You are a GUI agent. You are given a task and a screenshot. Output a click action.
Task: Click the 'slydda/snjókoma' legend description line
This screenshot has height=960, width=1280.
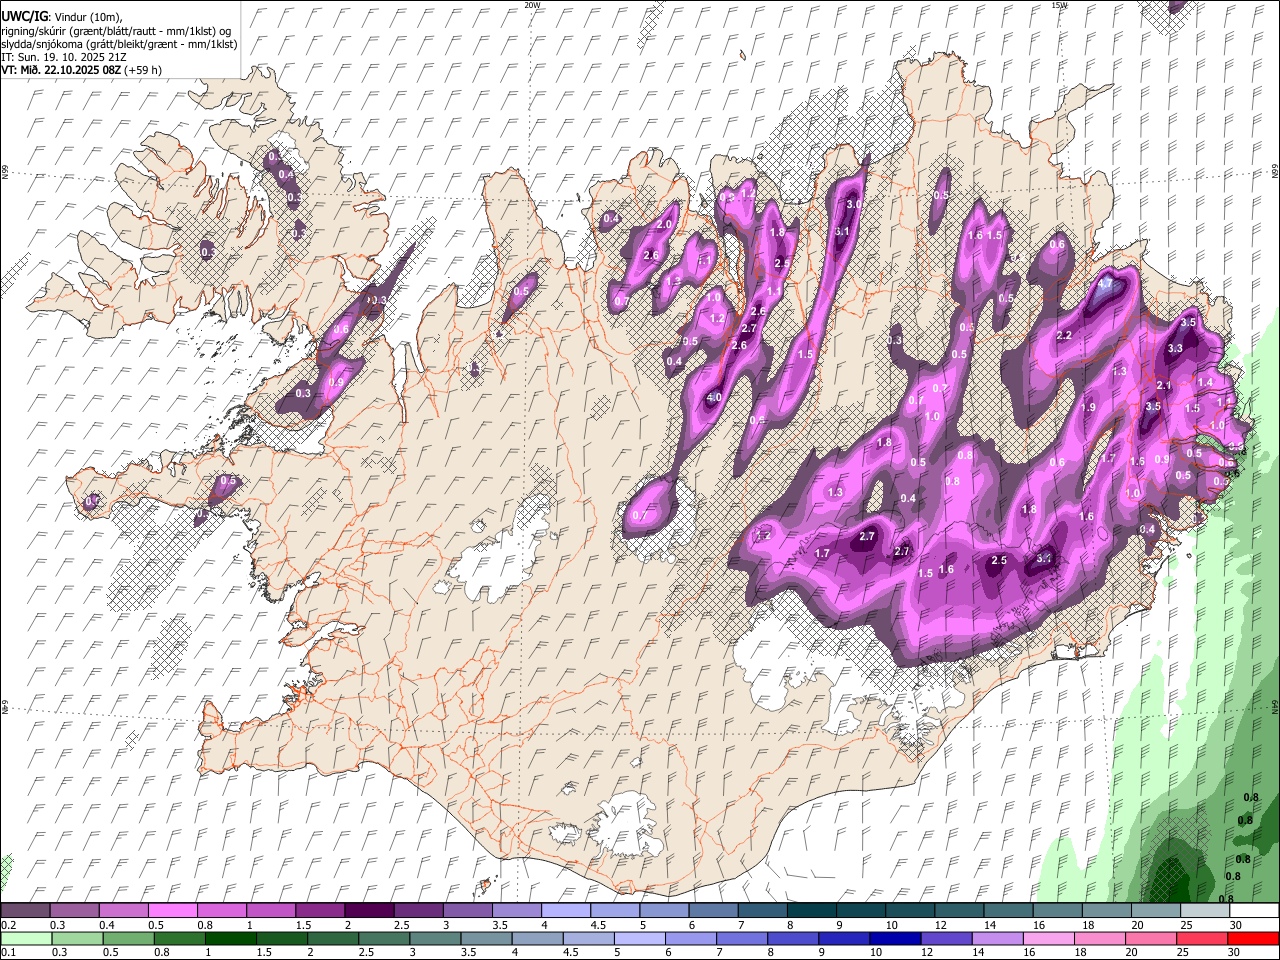[119, 44]
